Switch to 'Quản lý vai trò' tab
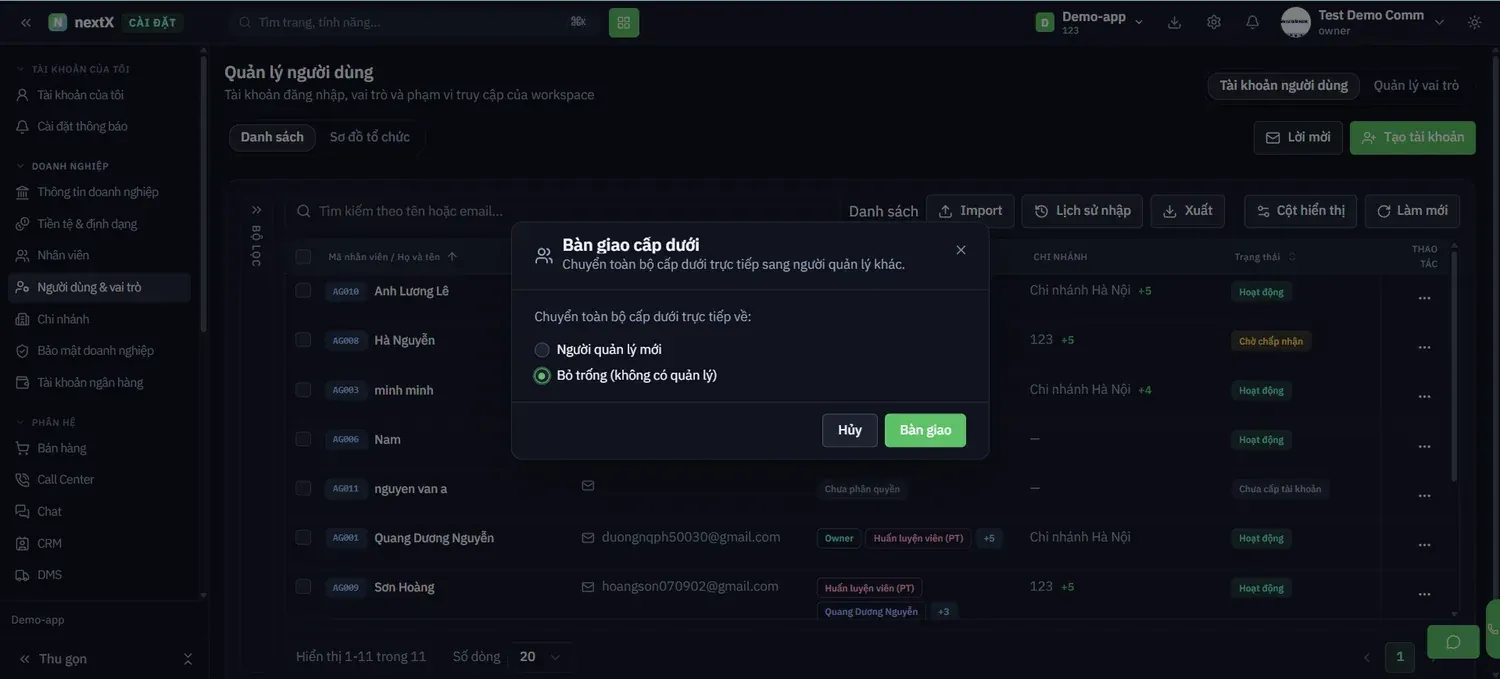The width and height of the screenshot is (1500, 679). 1416,86
